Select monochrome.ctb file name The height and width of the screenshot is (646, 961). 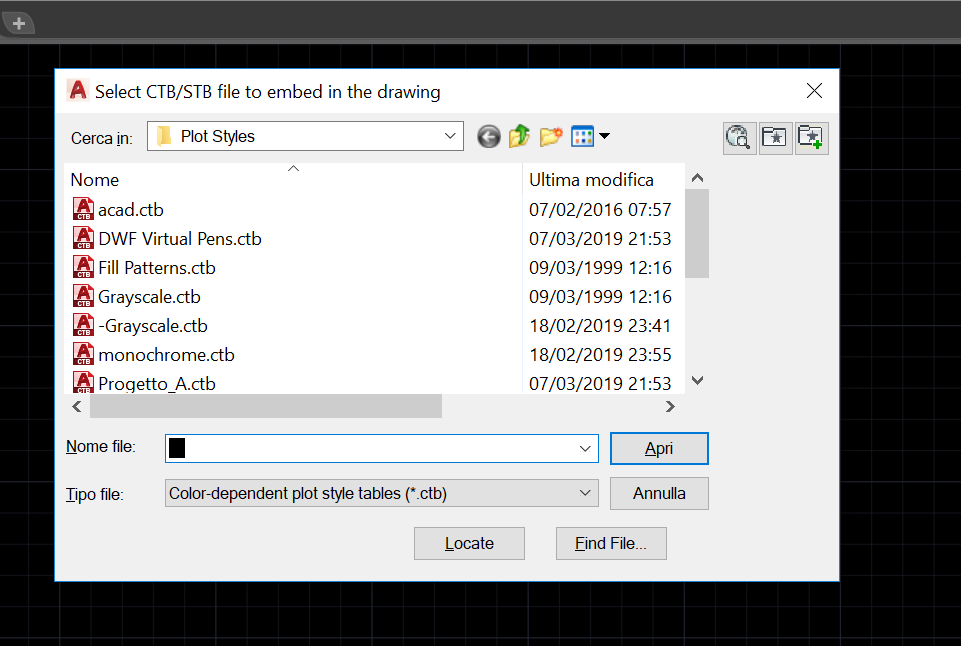click(167, 355)
